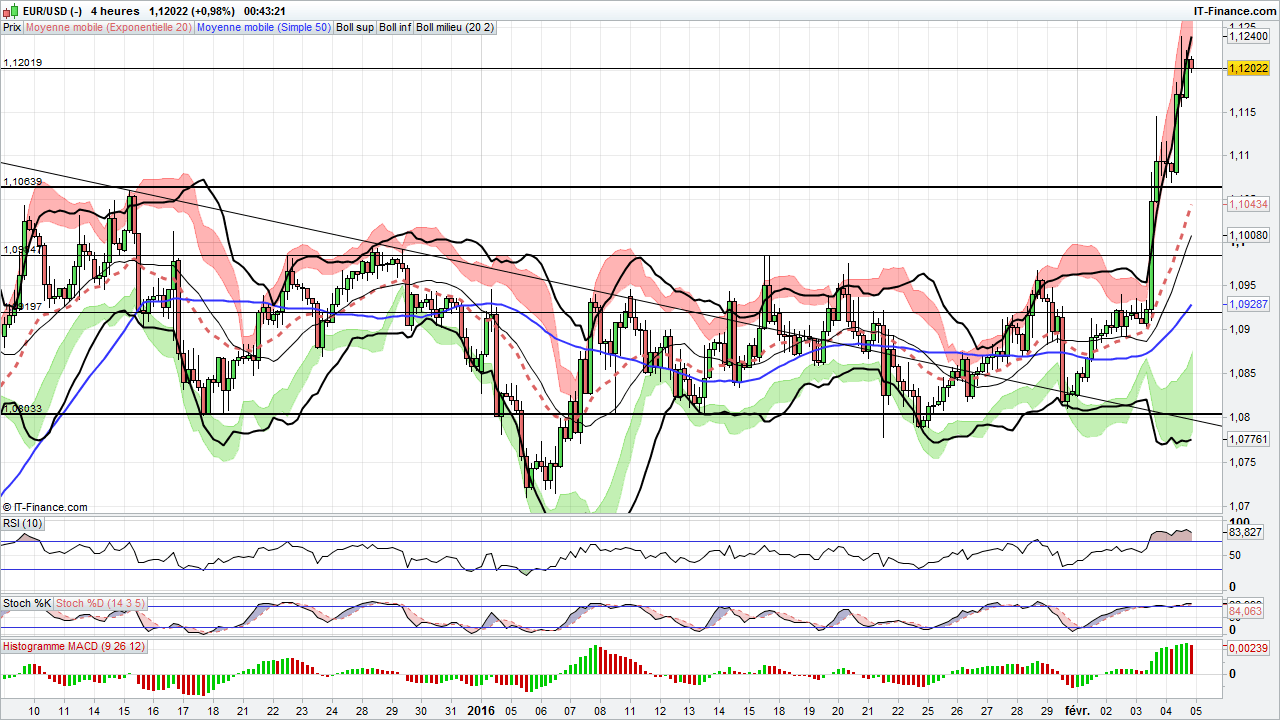1280x720 pixels.
Task: Click the © IT-Finance.com copyright link
Action: [x=45, y=507]
